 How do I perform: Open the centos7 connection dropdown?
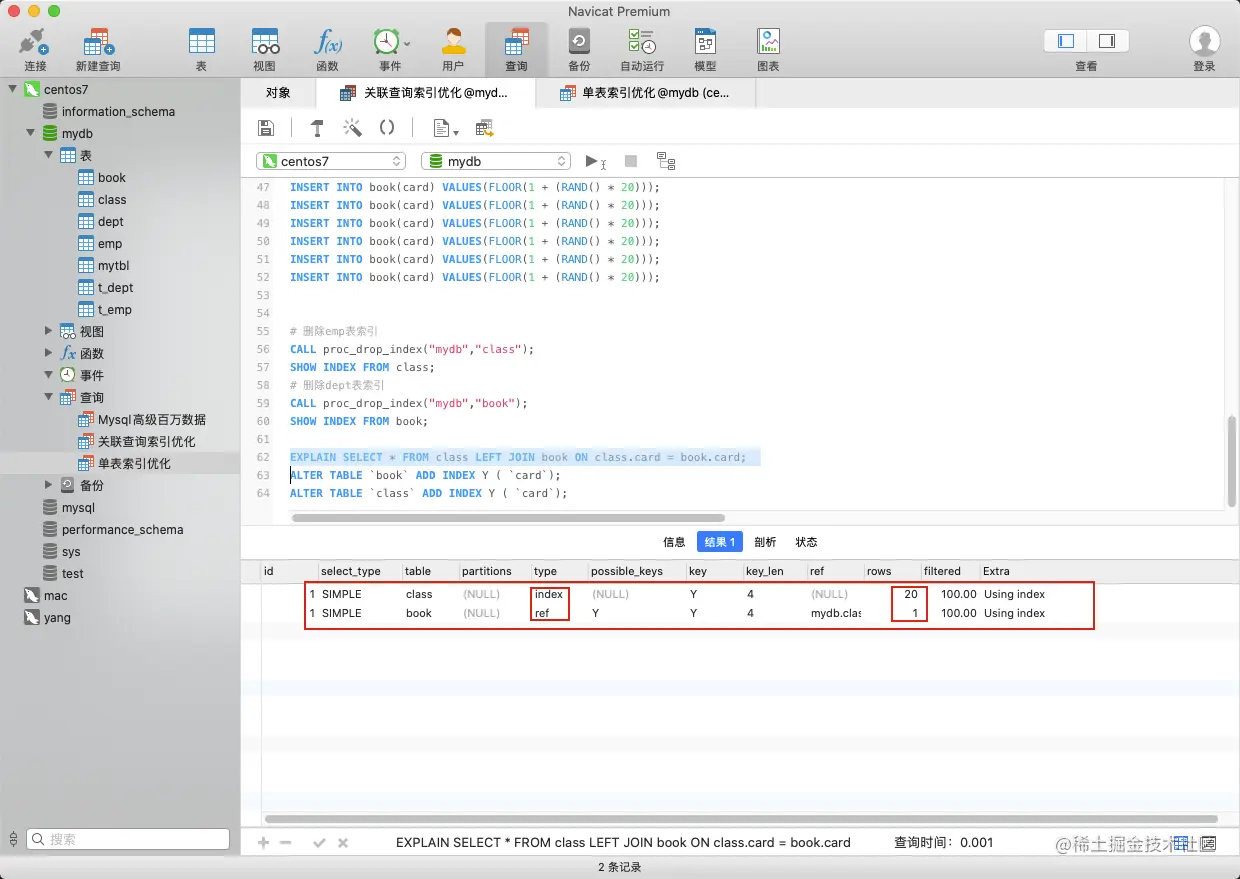[x=331, y=161]
